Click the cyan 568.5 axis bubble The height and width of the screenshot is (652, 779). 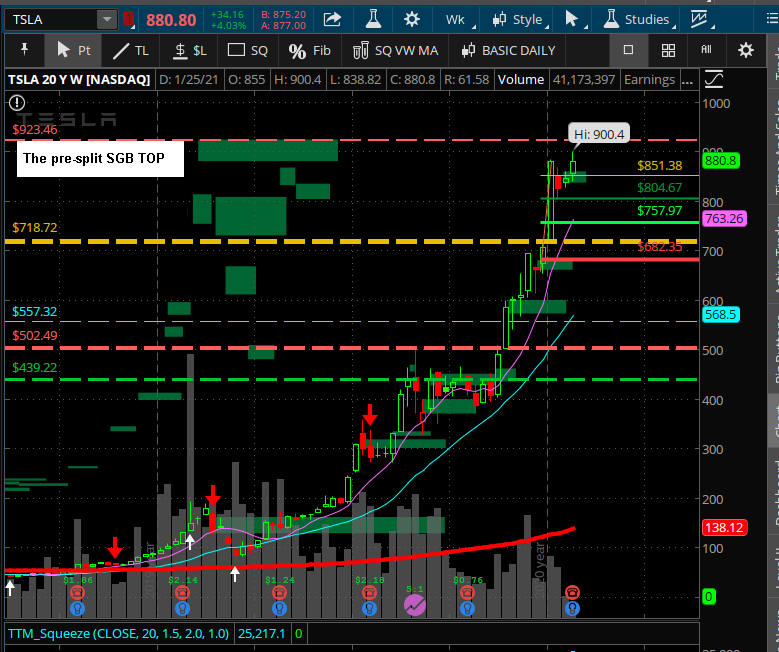tap(721, 314)
